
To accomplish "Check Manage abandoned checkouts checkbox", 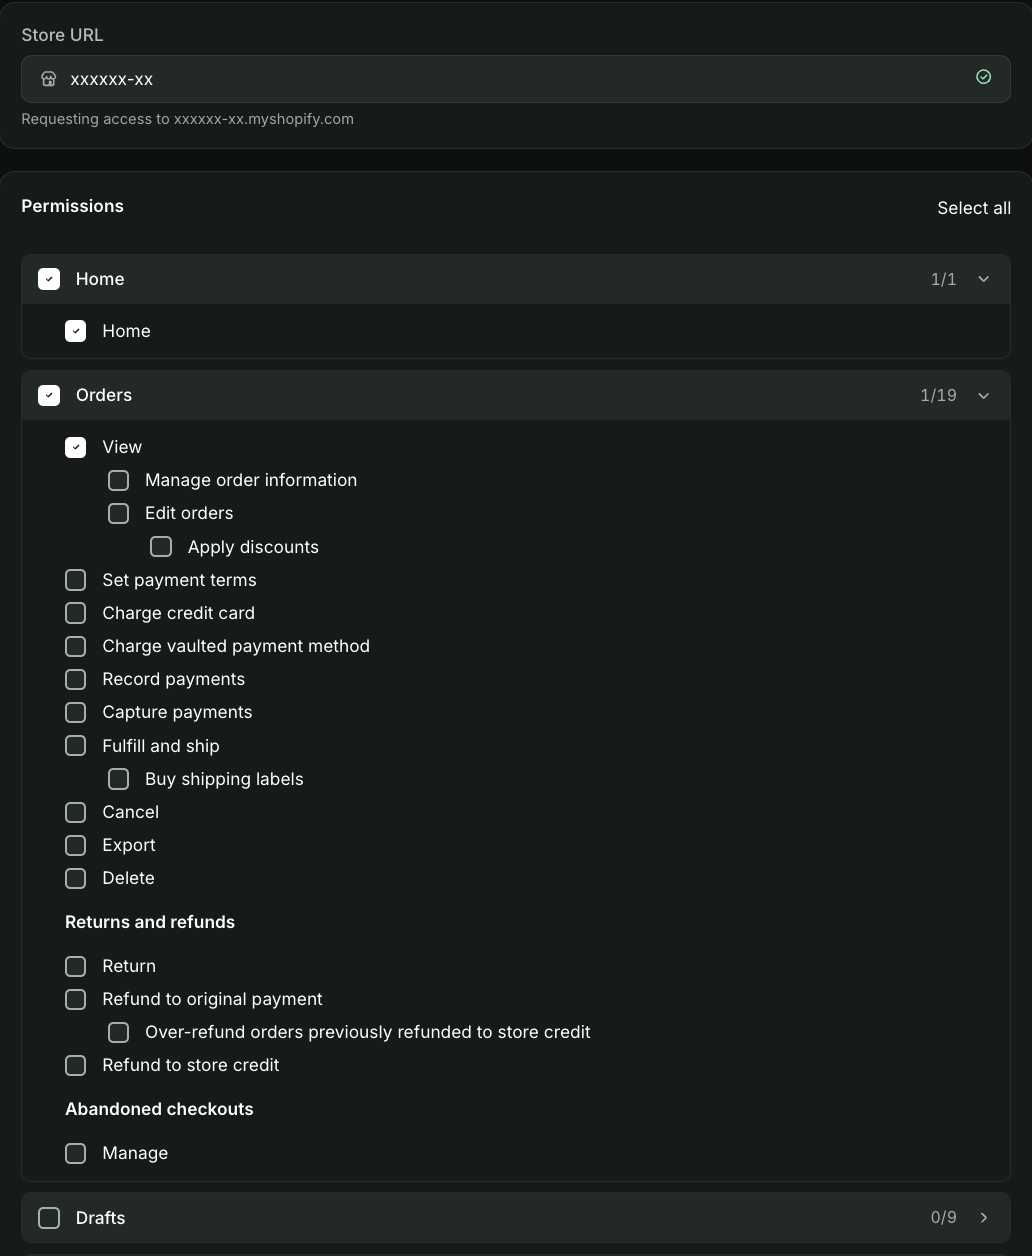I will coord(76,1153).
